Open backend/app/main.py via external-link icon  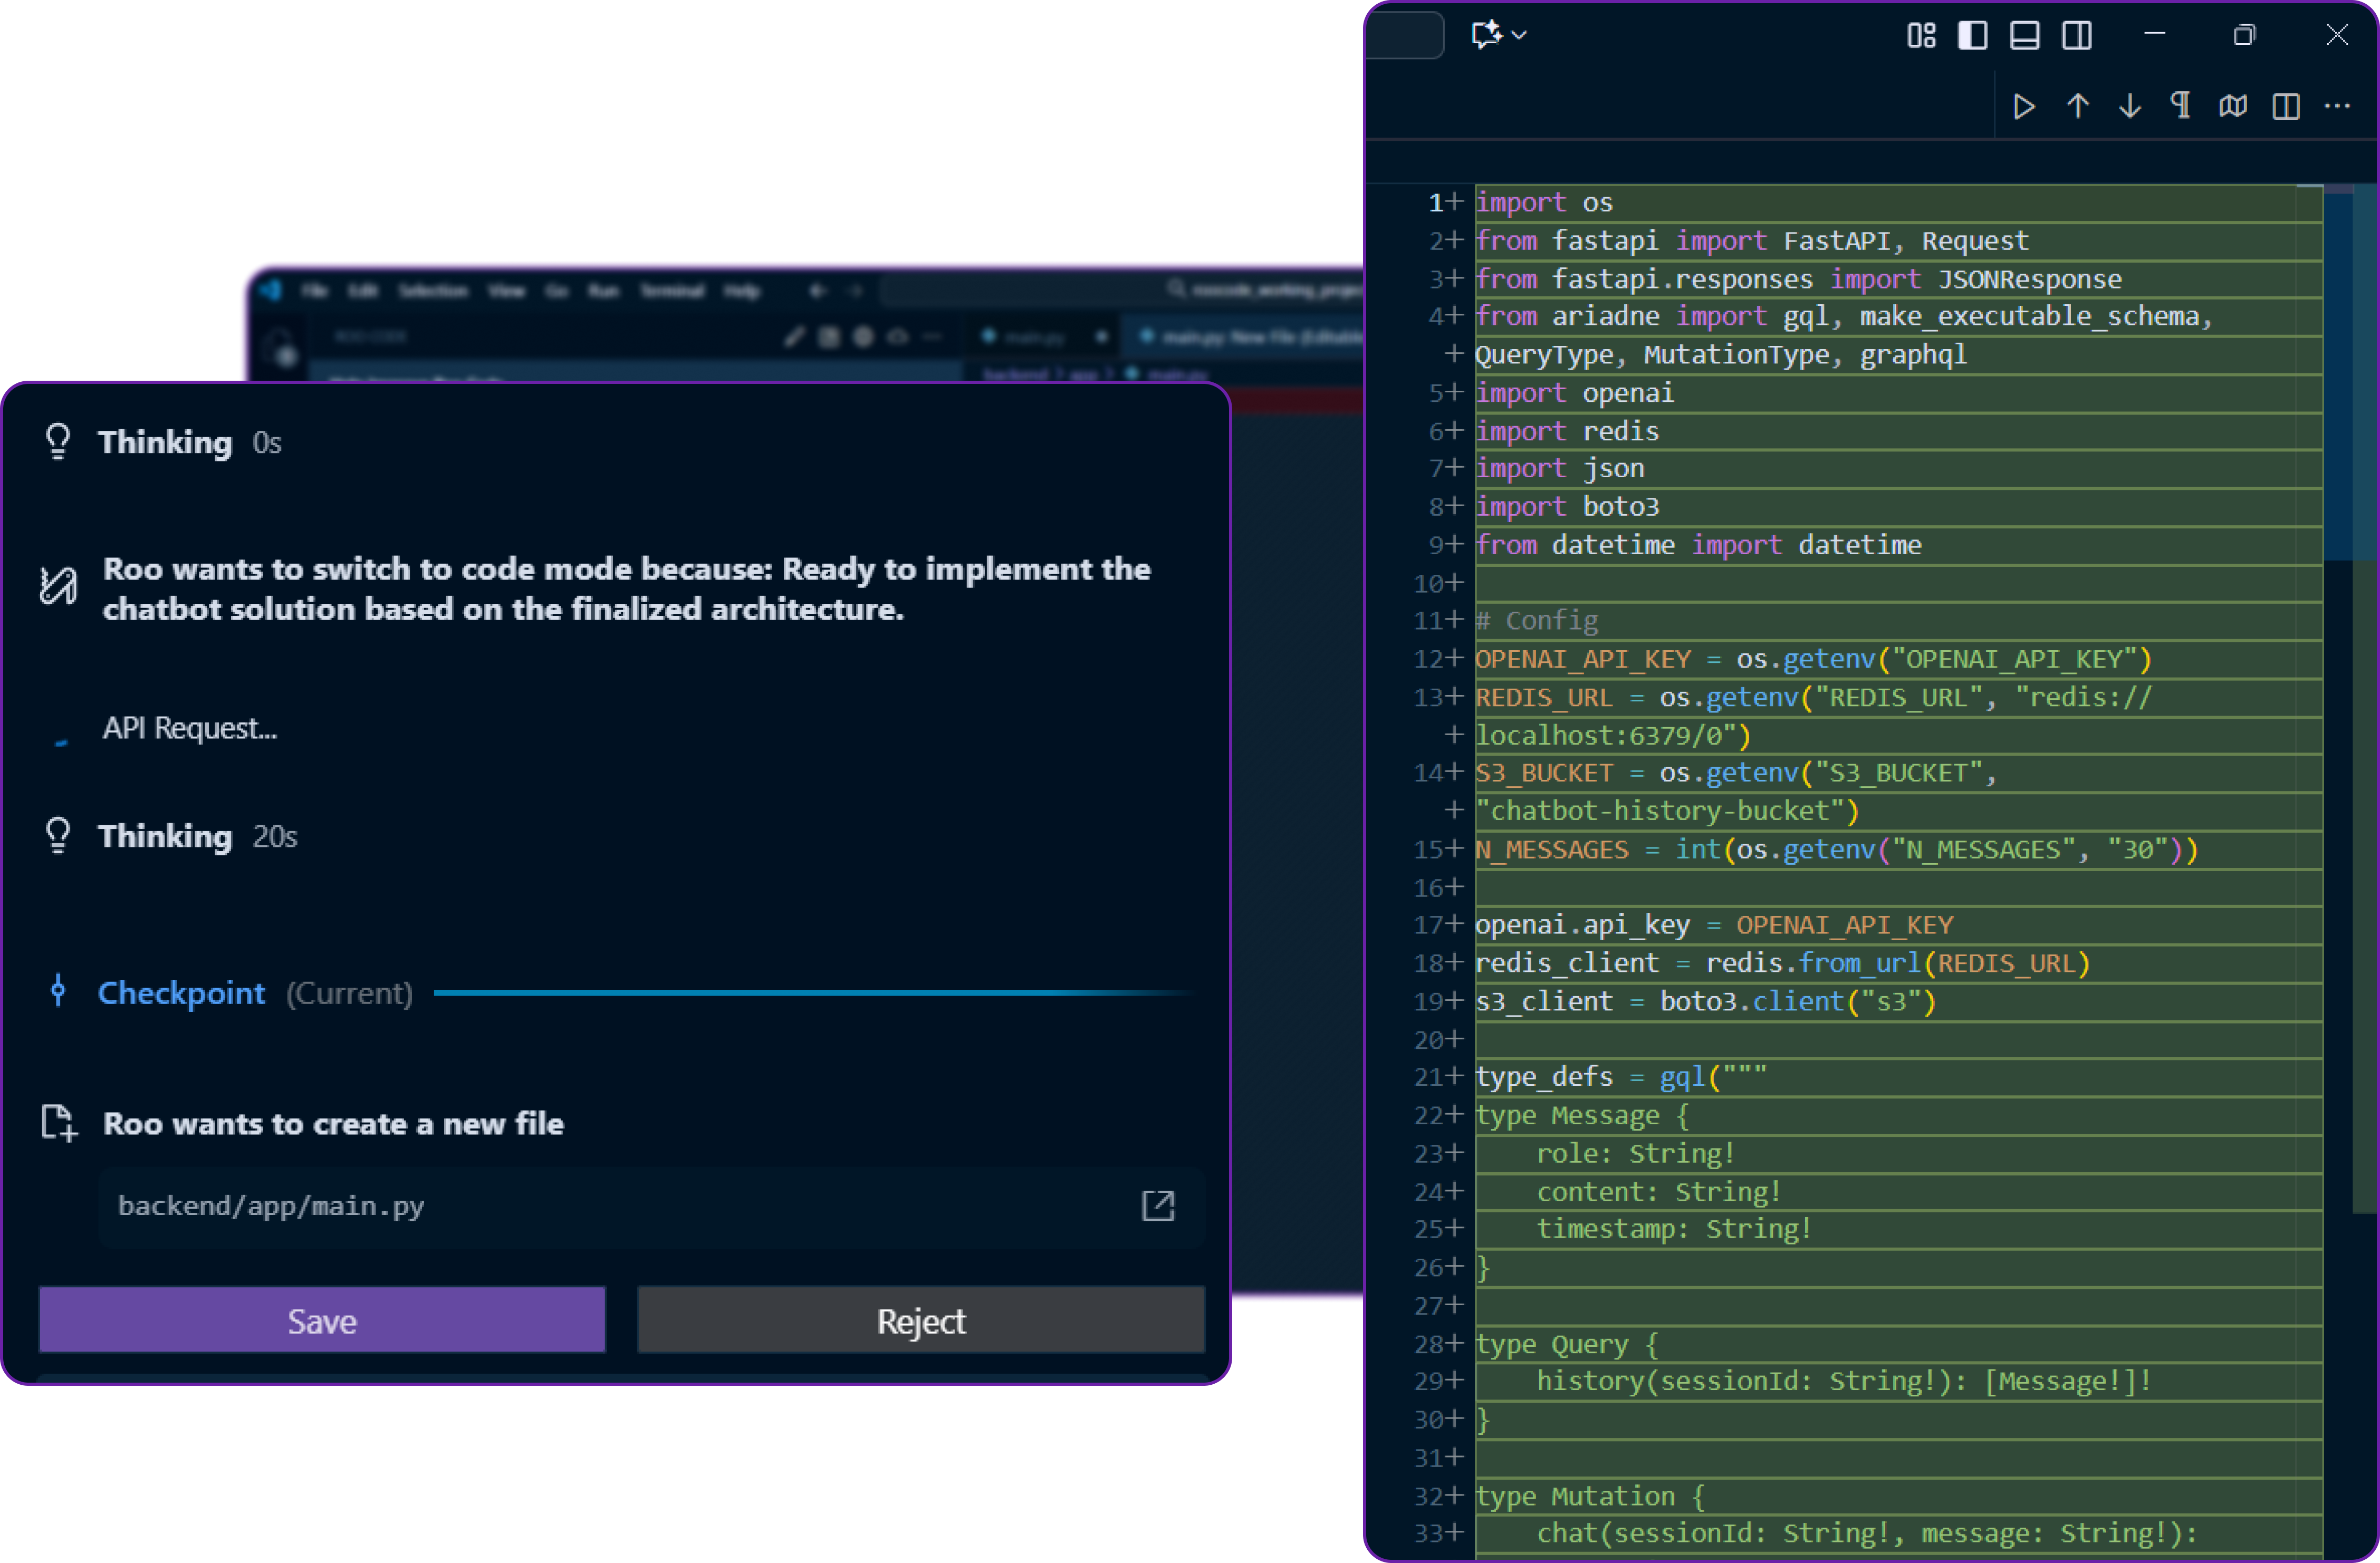pyautogui.click(x=1157, y=1205)
